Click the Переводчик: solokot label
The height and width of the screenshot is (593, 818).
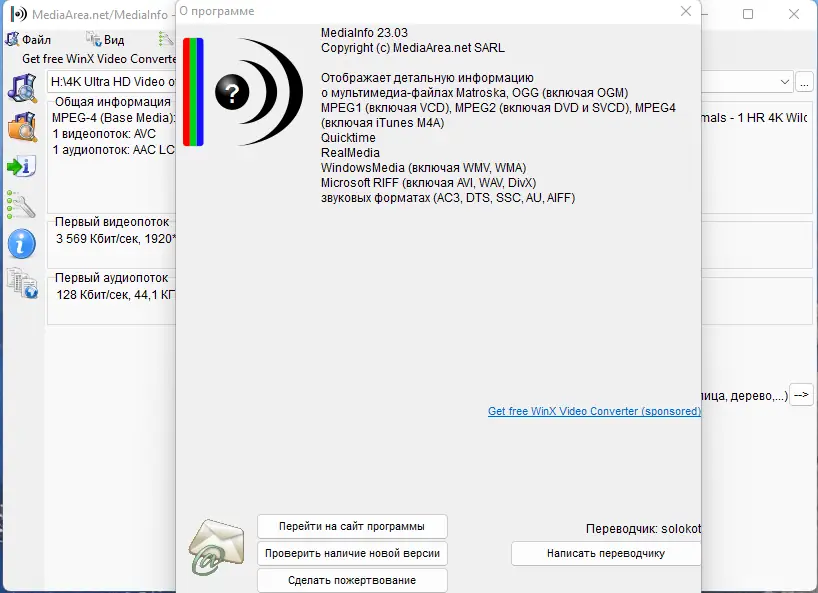643,529
